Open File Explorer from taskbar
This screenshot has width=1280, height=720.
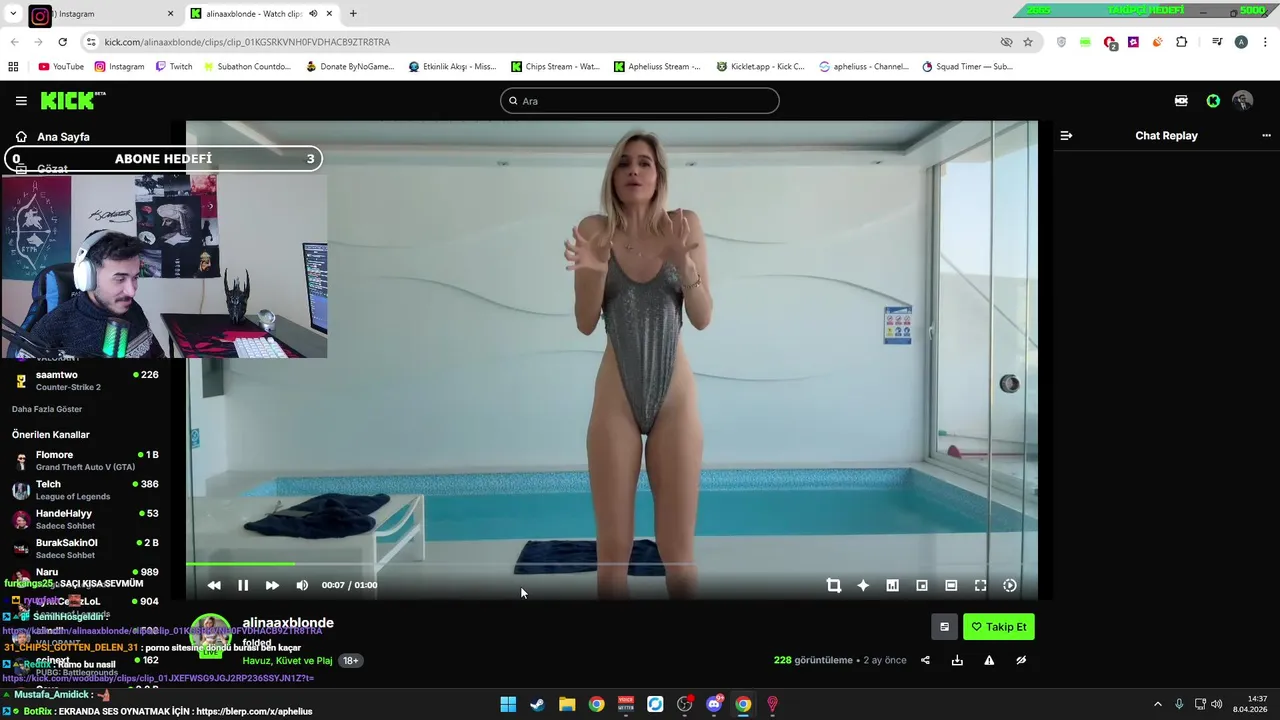(x=567, y=704)
